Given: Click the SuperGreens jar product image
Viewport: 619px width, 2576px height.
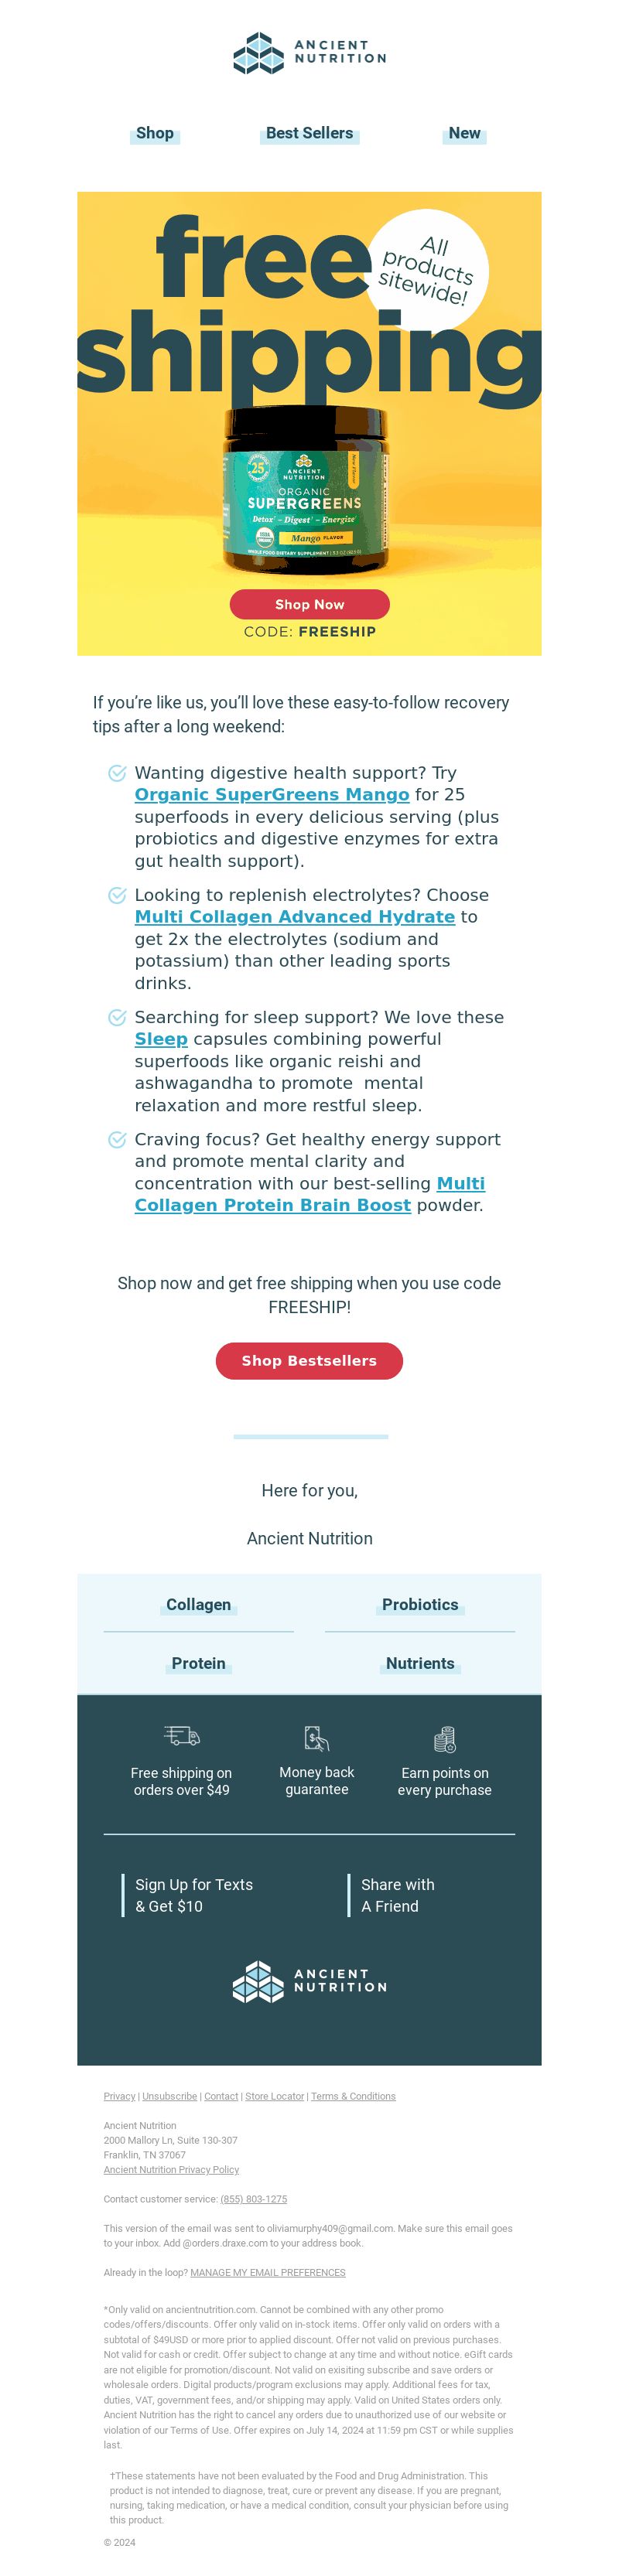Looking at the screenshot, I should click(305, 489).
